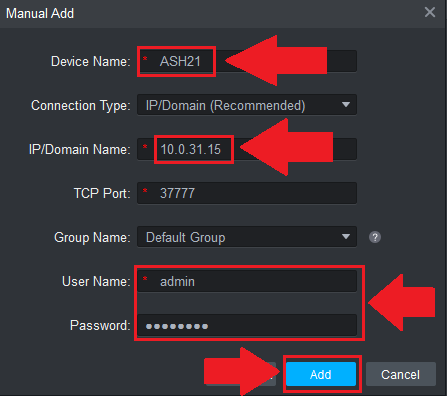This screenshot has width=447, height=396.
Task: Click the Group Name dropdown arrow
Action: pyautogui.click(x=346, y=237)
